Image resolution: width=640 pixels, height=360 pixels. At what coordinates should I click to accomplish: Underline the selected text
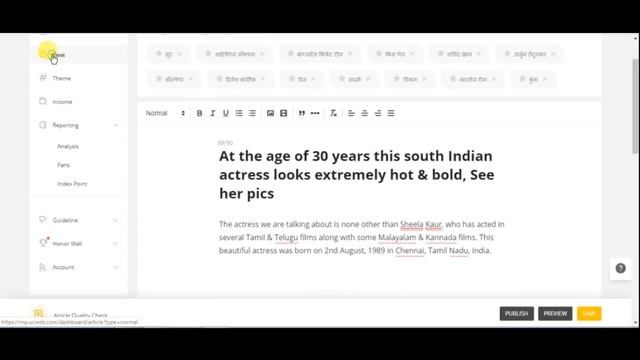coord(226,113)
